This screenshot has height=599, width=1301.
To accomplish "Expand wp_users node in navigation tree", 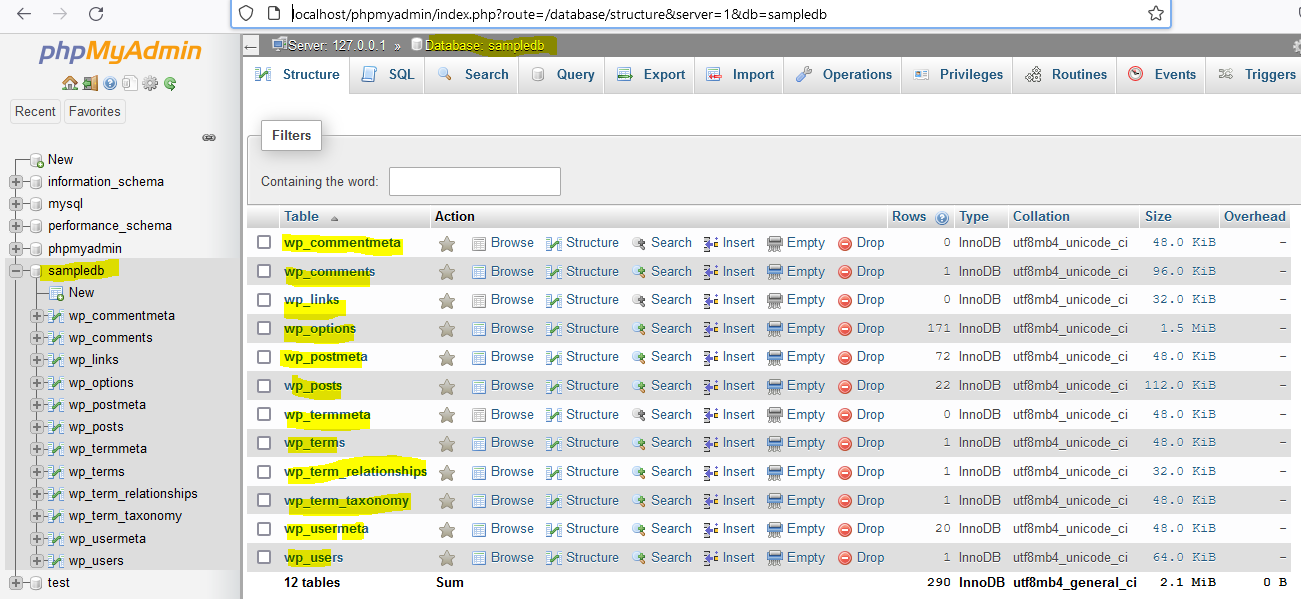I will coord(37,561).
